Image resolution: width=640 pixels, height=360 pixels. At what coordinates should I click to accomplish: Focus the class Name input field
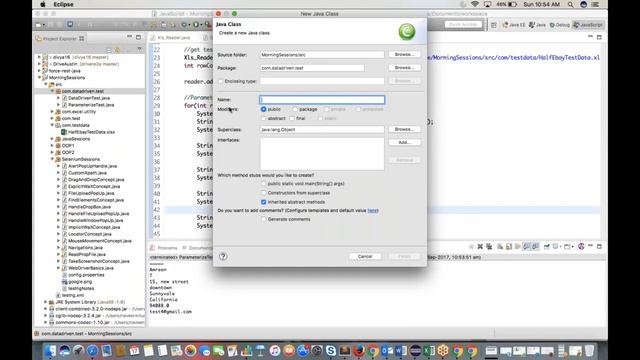322,100
